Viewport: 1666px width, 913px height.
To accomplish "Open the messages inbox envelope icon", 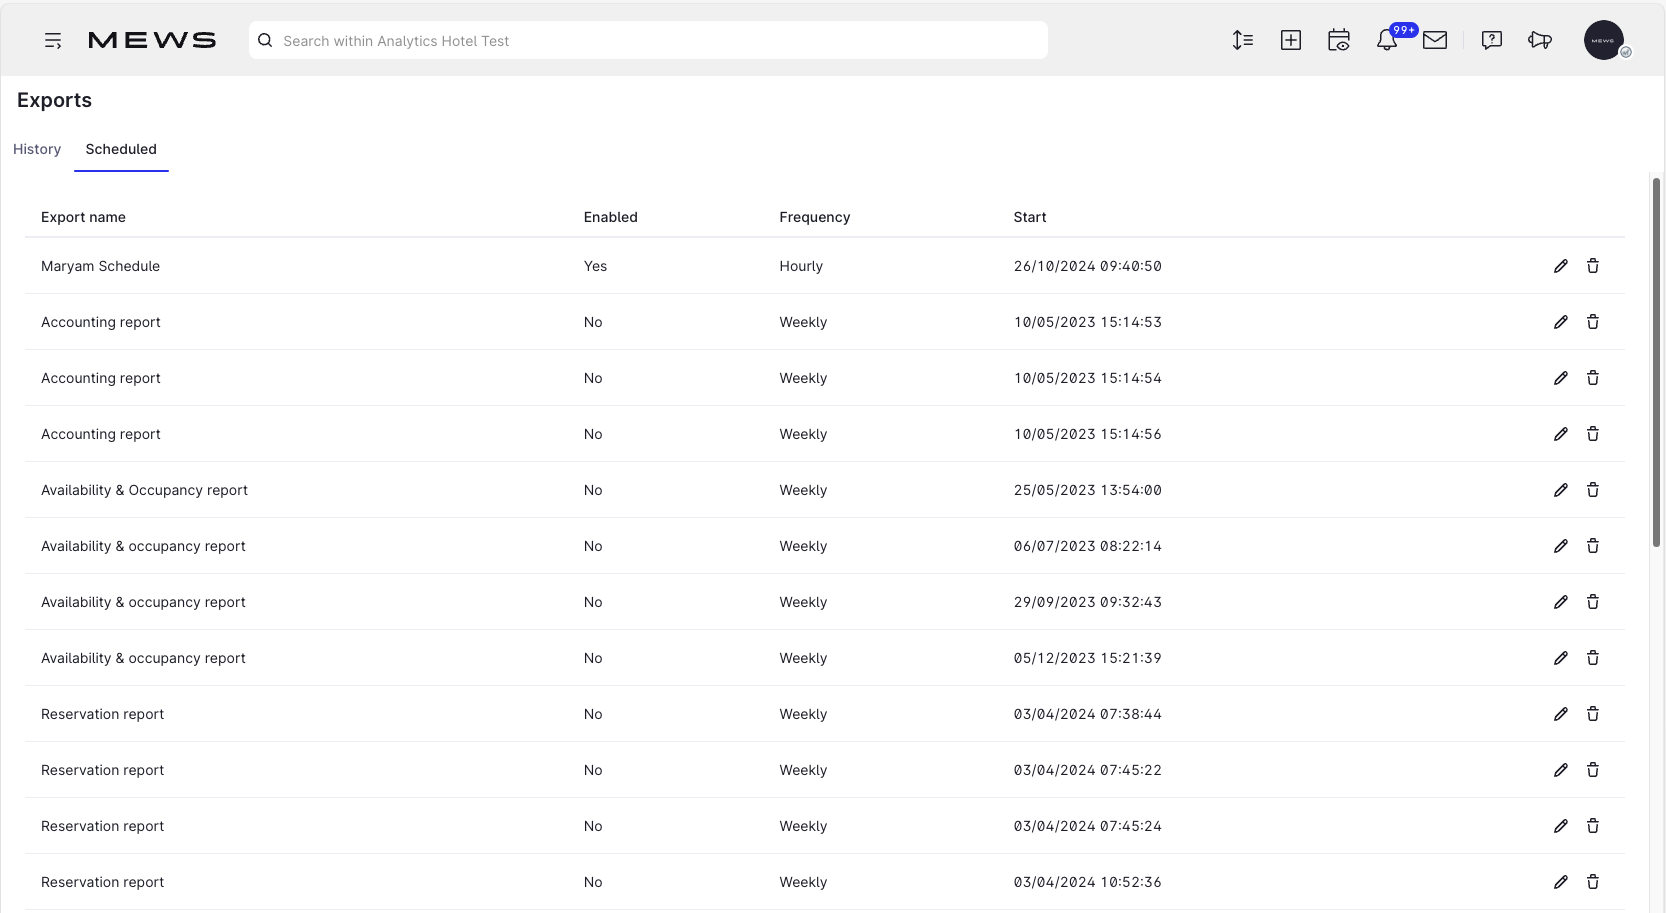I will [1435, 40].
